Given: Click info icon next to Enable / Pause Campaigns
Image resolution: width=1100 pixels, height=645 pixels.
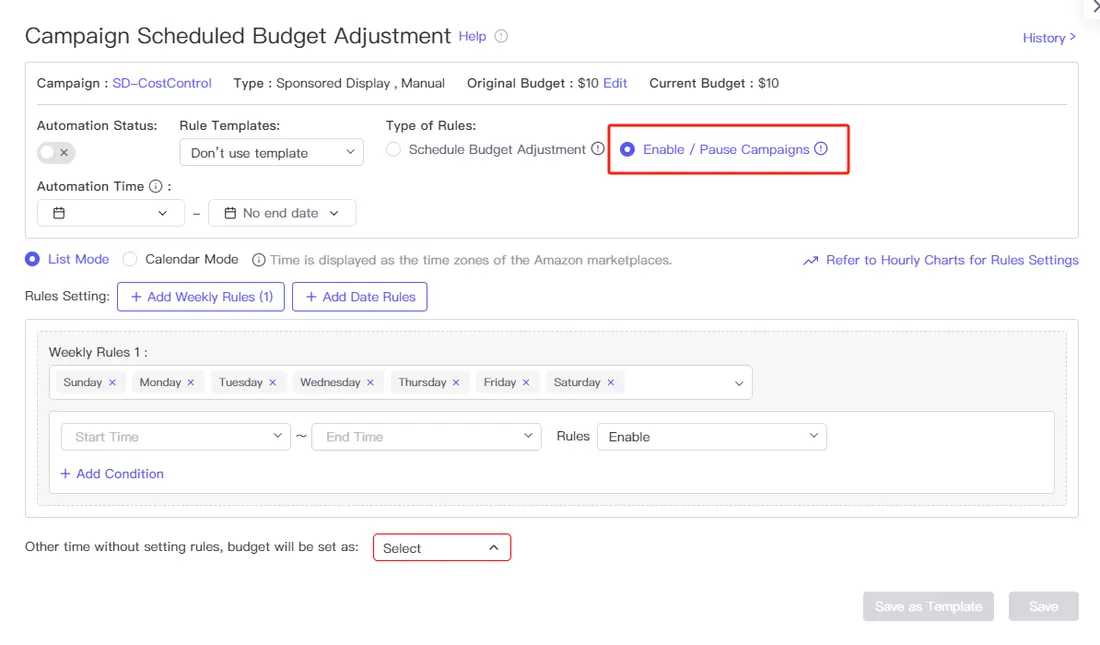Looking at the screenshot, I should pyautogui.click(x=821, y=149).
